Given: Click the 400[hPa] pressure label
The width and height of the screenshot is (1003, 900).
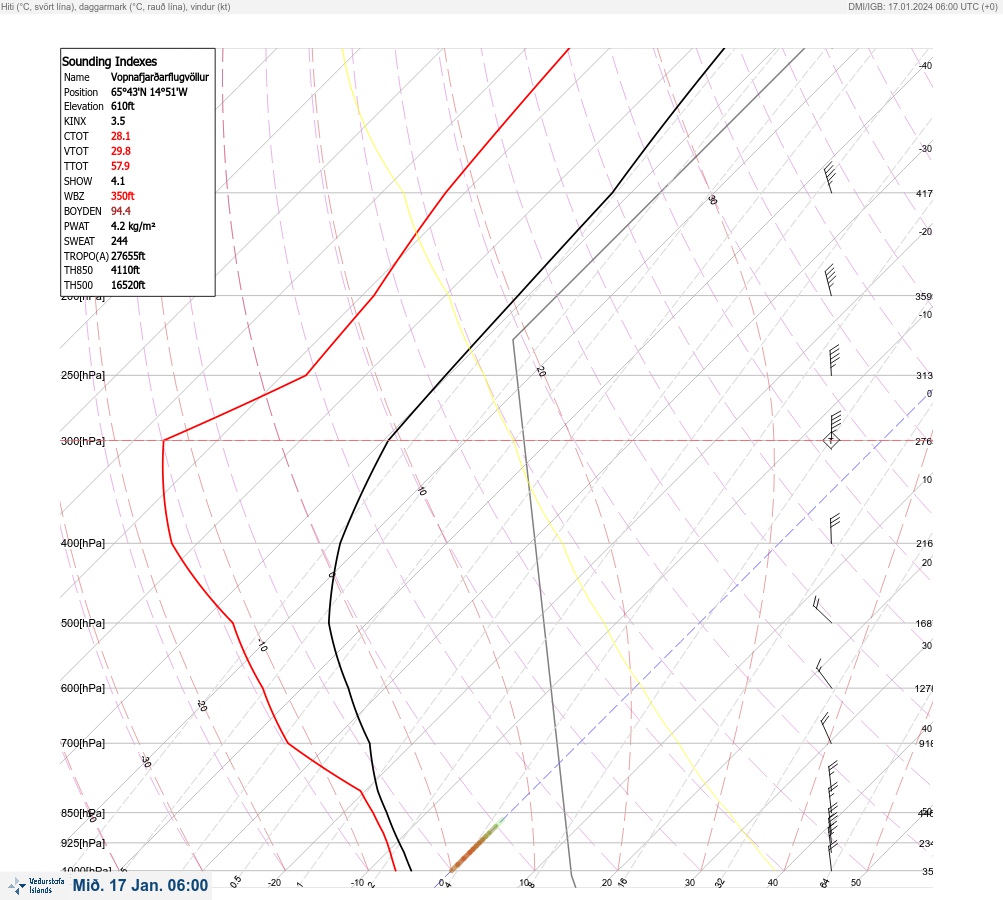Looking at the screenshot, I should click(x=83, y=543).
